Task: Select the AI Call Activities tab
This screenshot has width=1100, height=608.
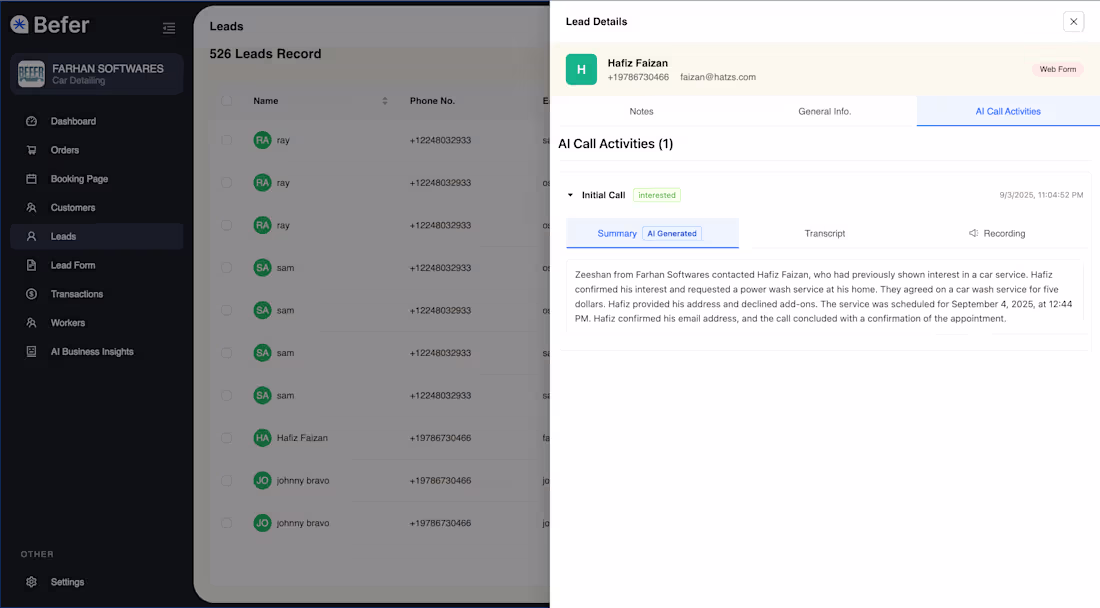Action: coord(1008,112)
